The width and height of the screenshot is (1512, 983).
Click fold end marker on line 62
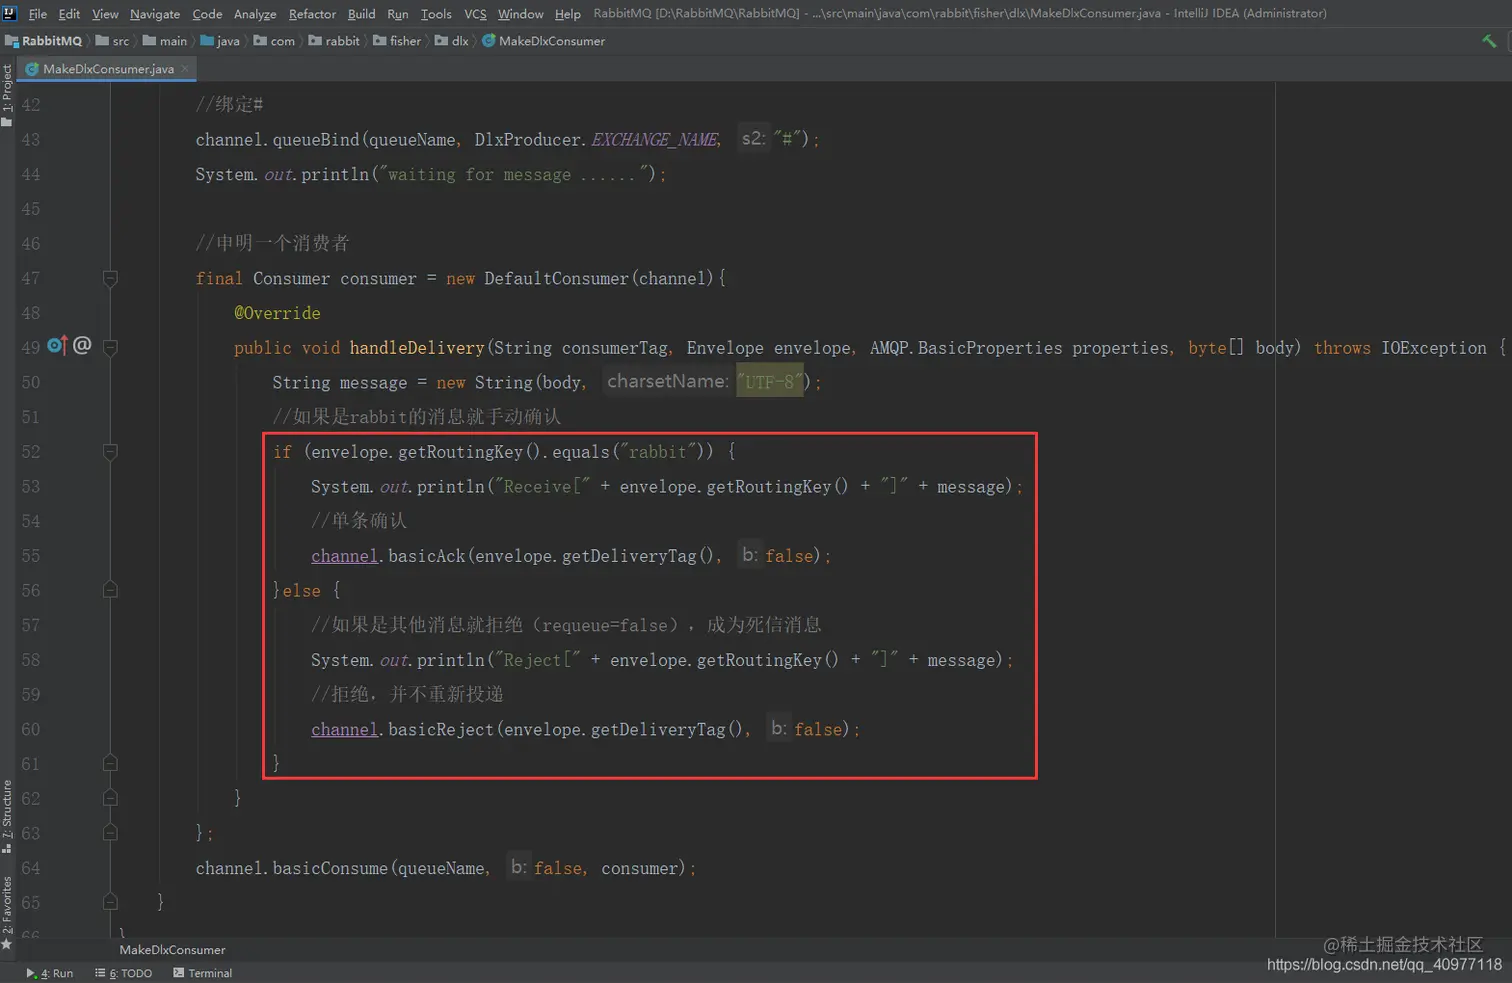110,798
